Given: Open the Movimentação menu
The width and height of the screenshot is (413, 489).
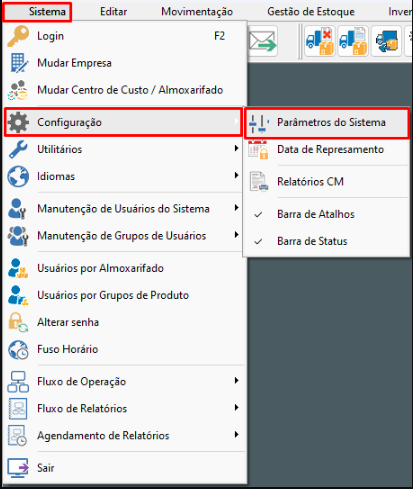Looking at the screenshot, I should click(x=197, y=12).
